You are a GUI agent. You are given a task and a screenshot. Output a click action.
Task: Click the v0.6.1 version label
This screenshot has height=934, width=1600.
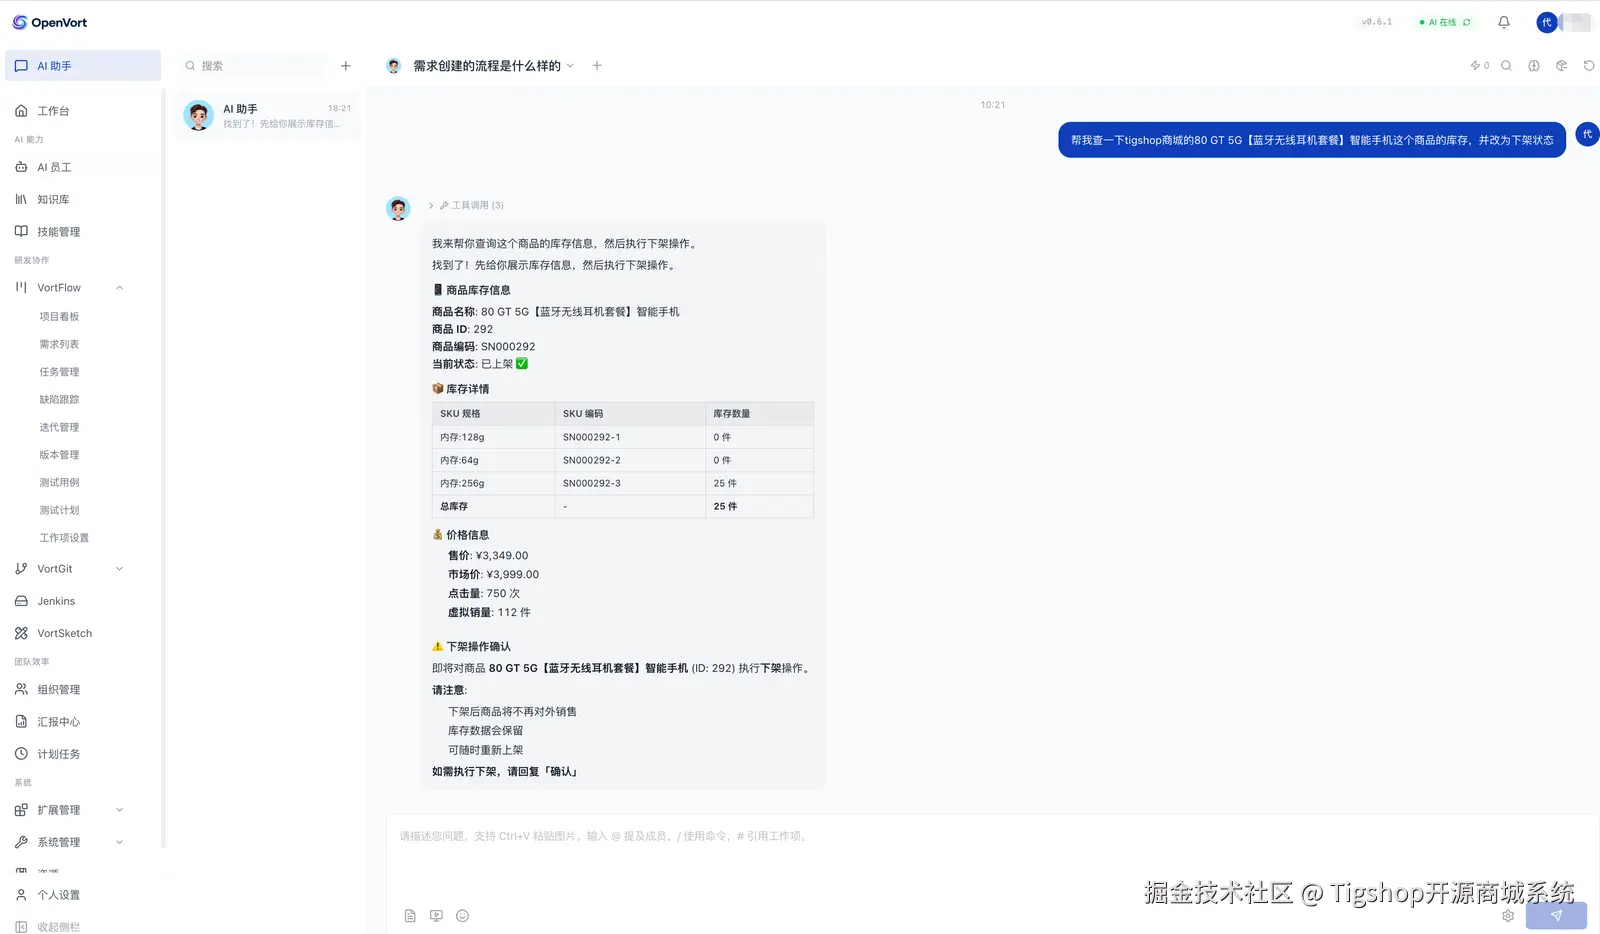1377,22
